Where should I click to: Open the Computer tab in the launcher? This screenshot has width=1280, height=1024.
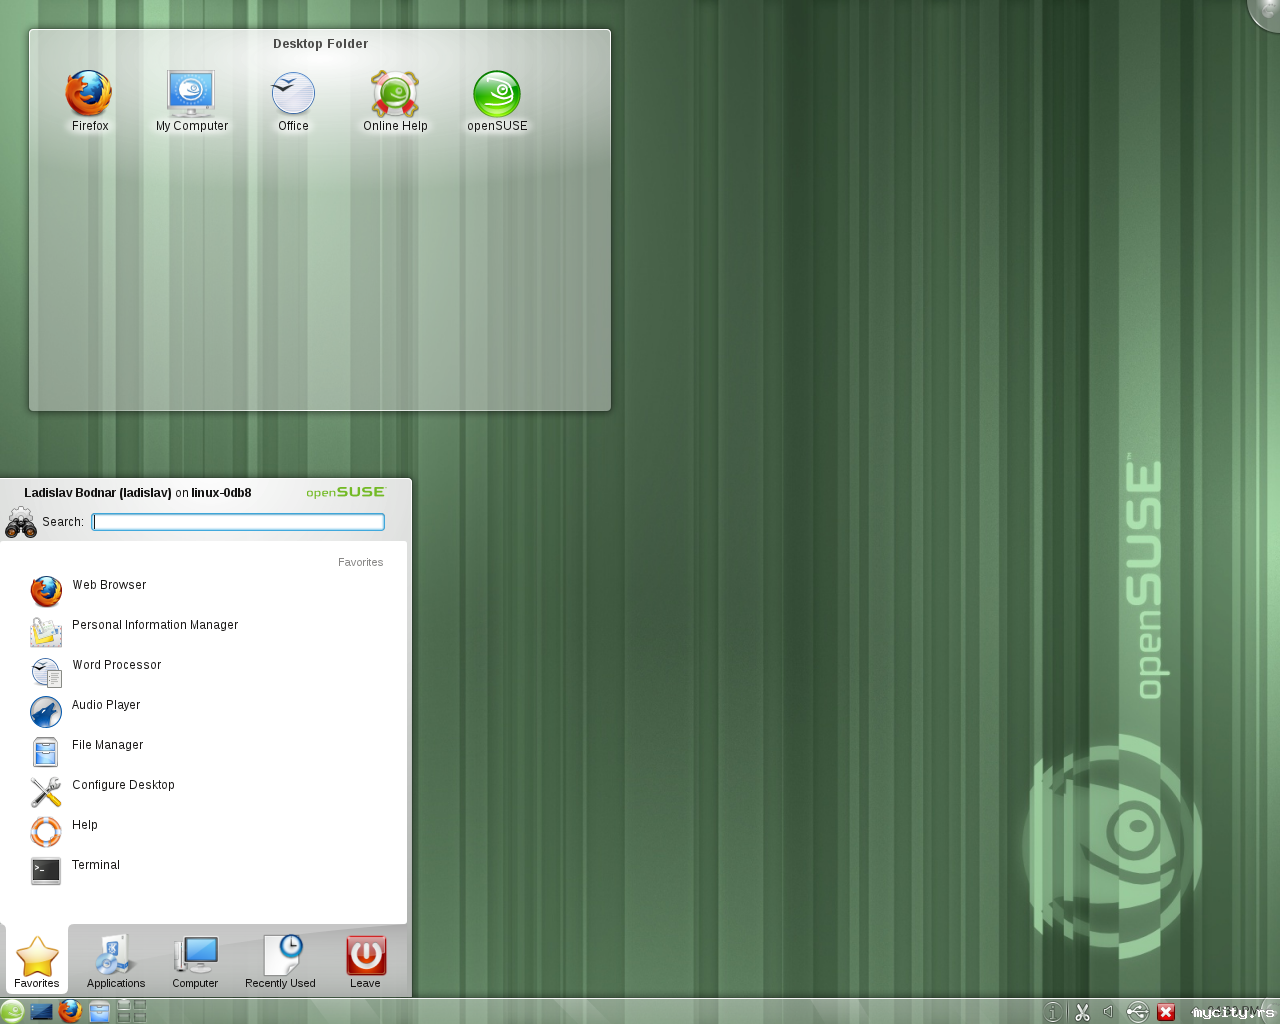click(195, 961)
